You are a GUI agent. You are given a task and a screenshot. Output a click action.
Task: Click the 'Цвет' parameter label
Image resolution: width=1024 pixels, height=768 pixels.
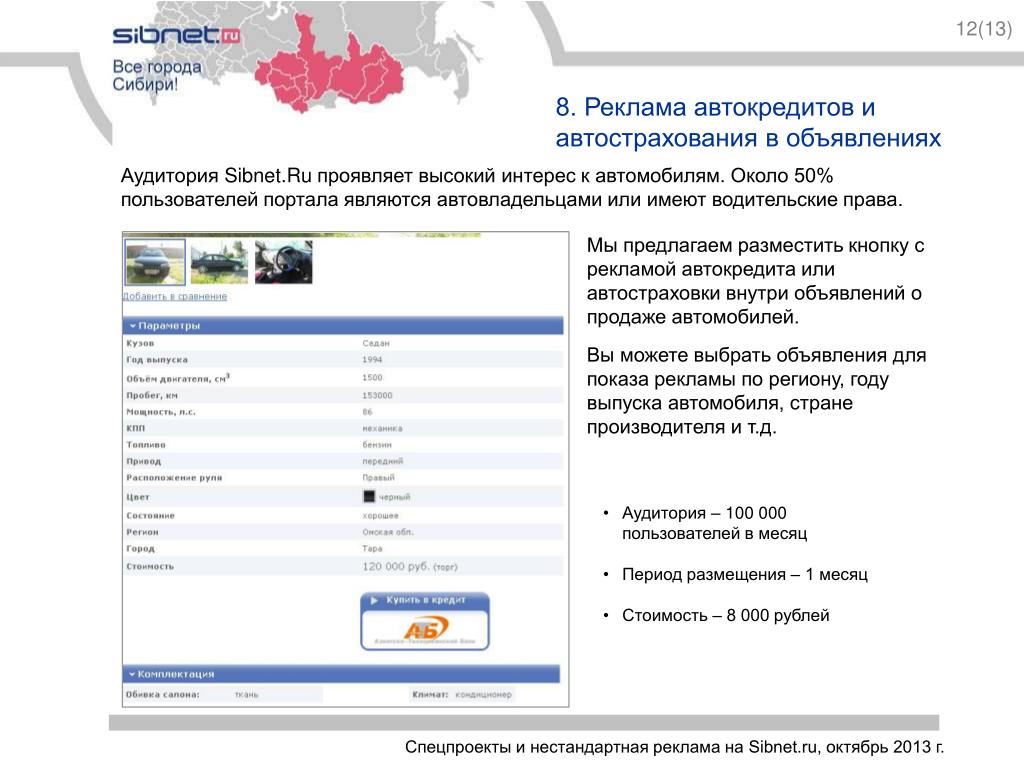click(x=138, y=497)
